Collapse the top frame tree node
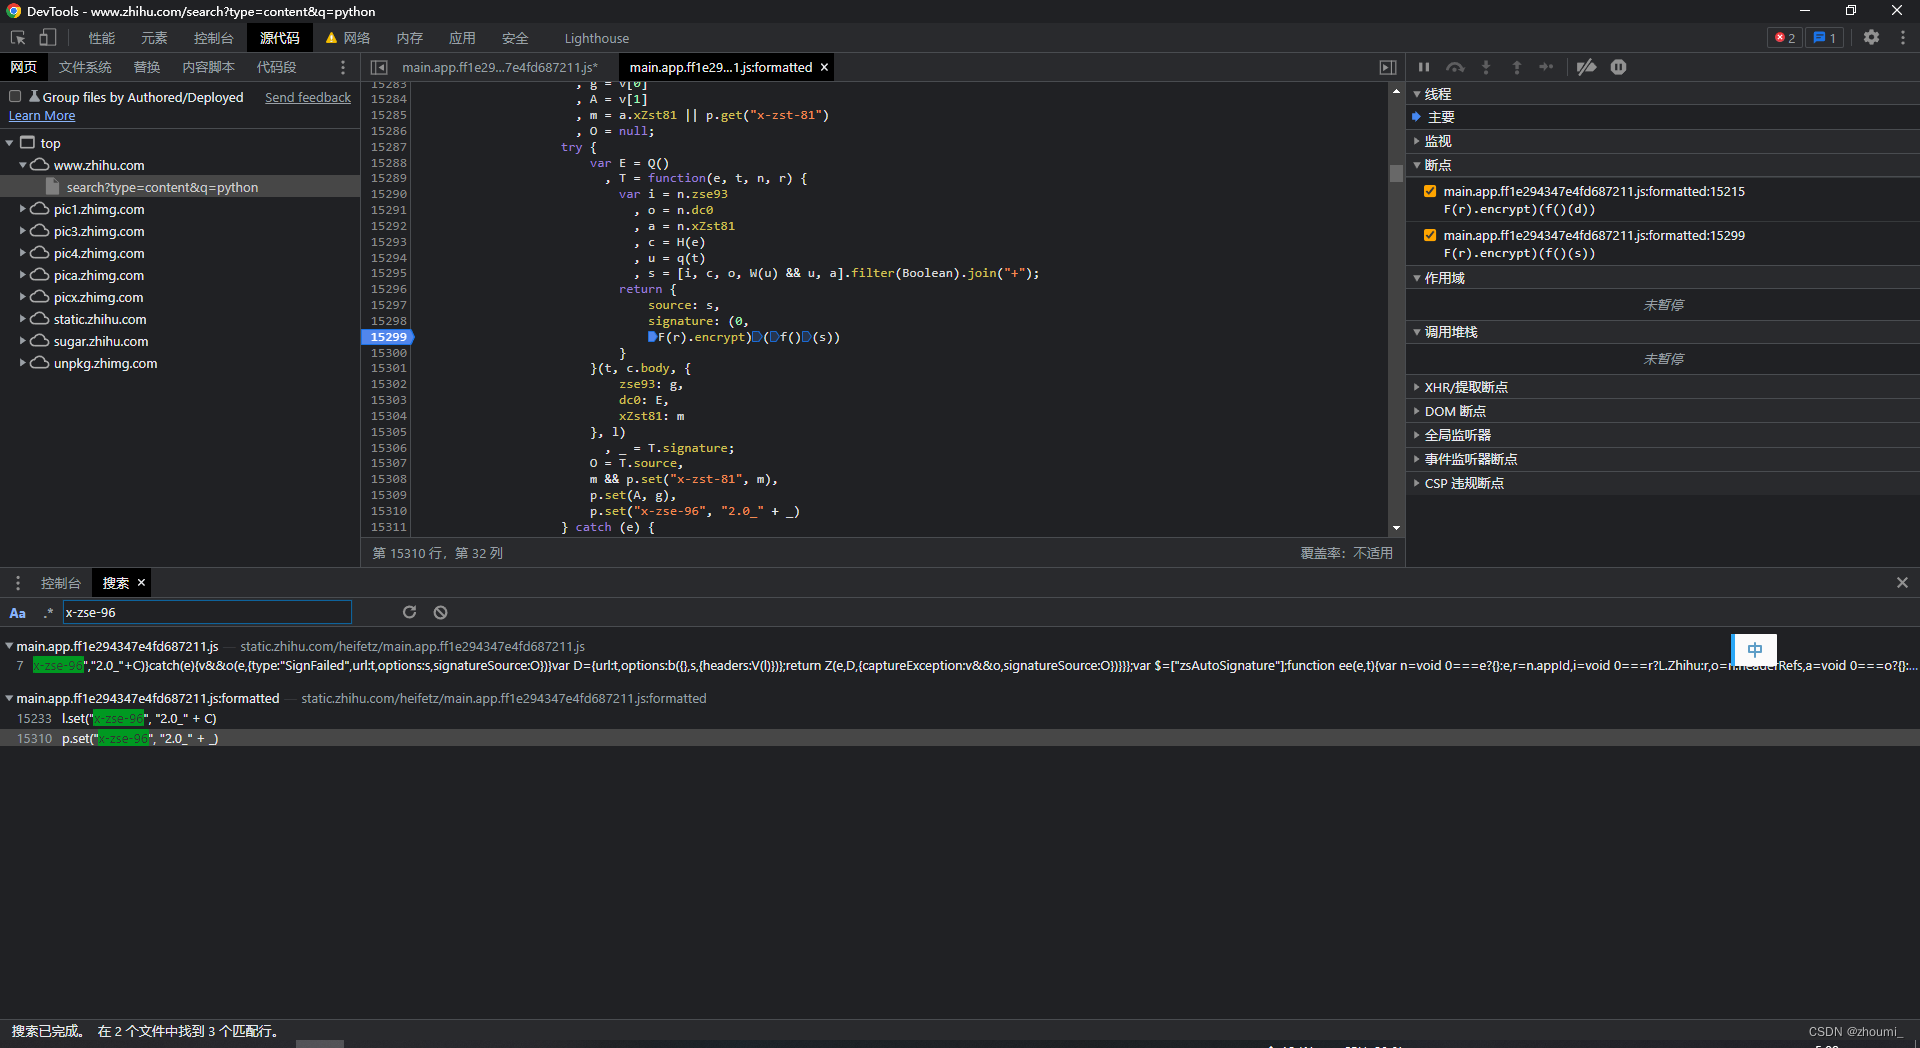 tap(9, 143)
